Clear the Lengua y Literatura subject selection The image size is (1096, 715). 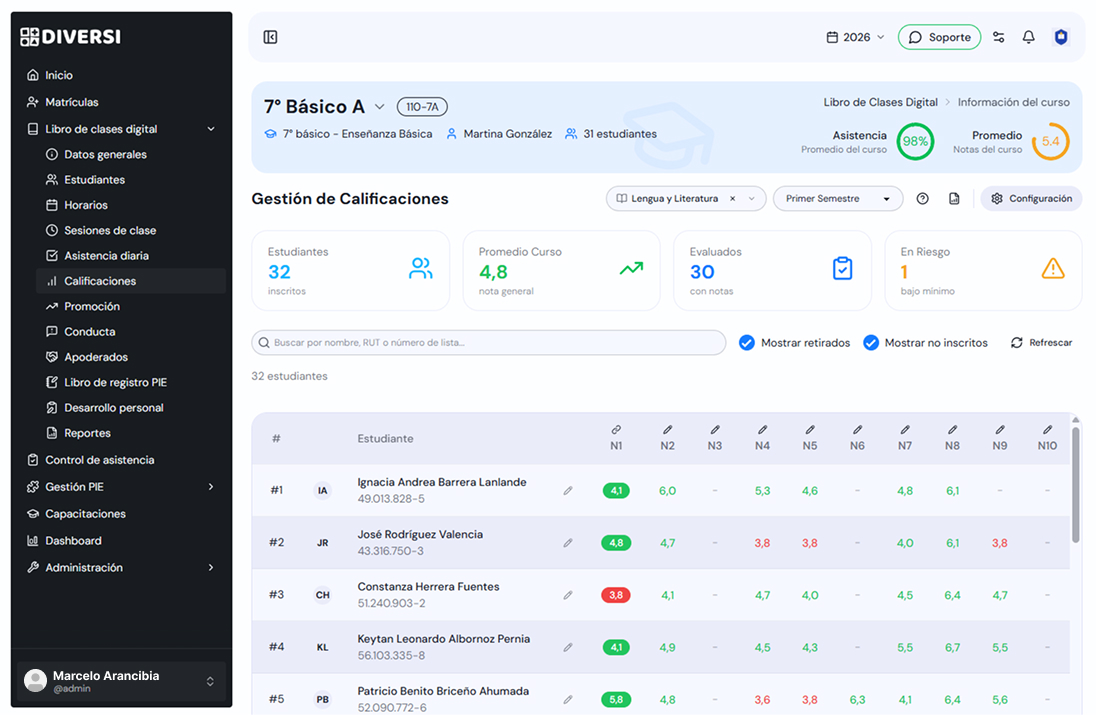[733, 198]
